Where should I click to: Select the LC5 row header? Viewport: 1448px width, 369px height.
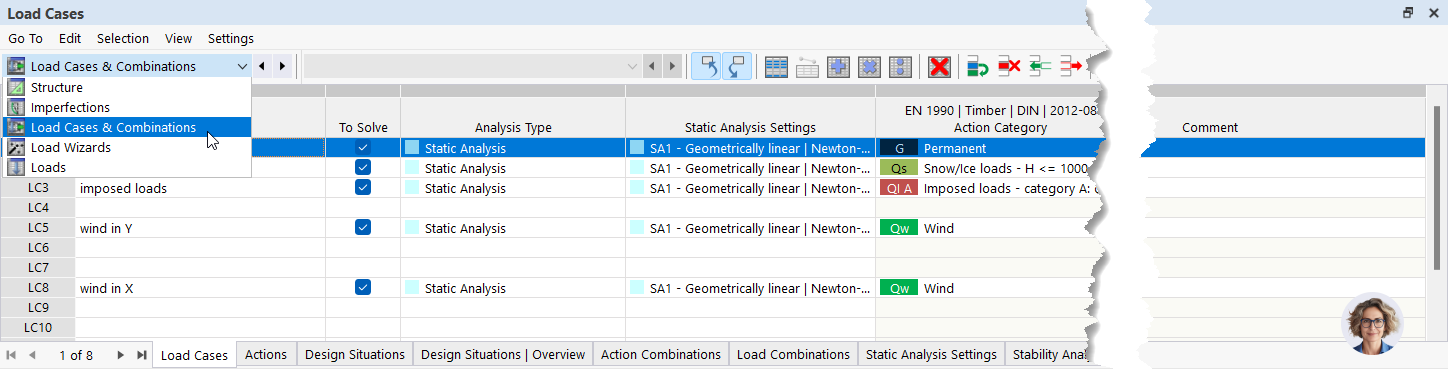click(38, 228)
